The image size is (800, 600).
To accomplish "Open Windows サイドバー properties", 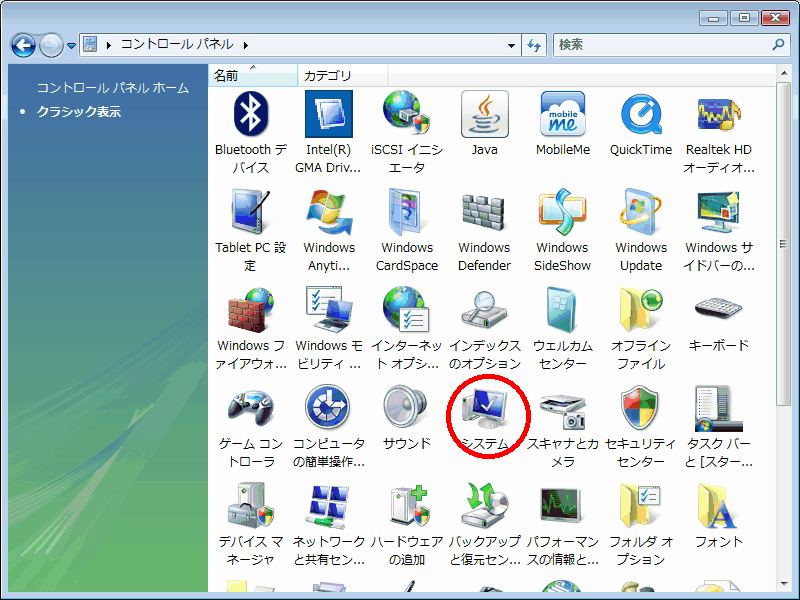I will tap(719, 231).
